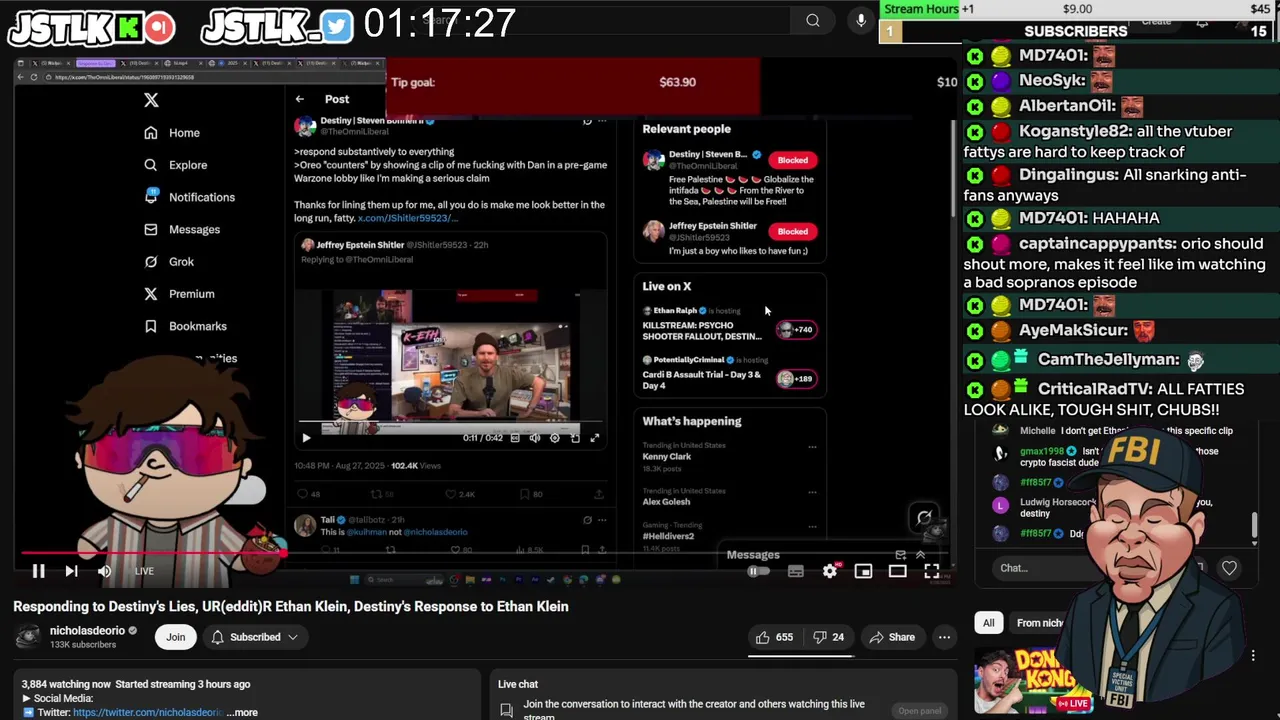Open the YouTube player settings gear

tap(830, 571)
